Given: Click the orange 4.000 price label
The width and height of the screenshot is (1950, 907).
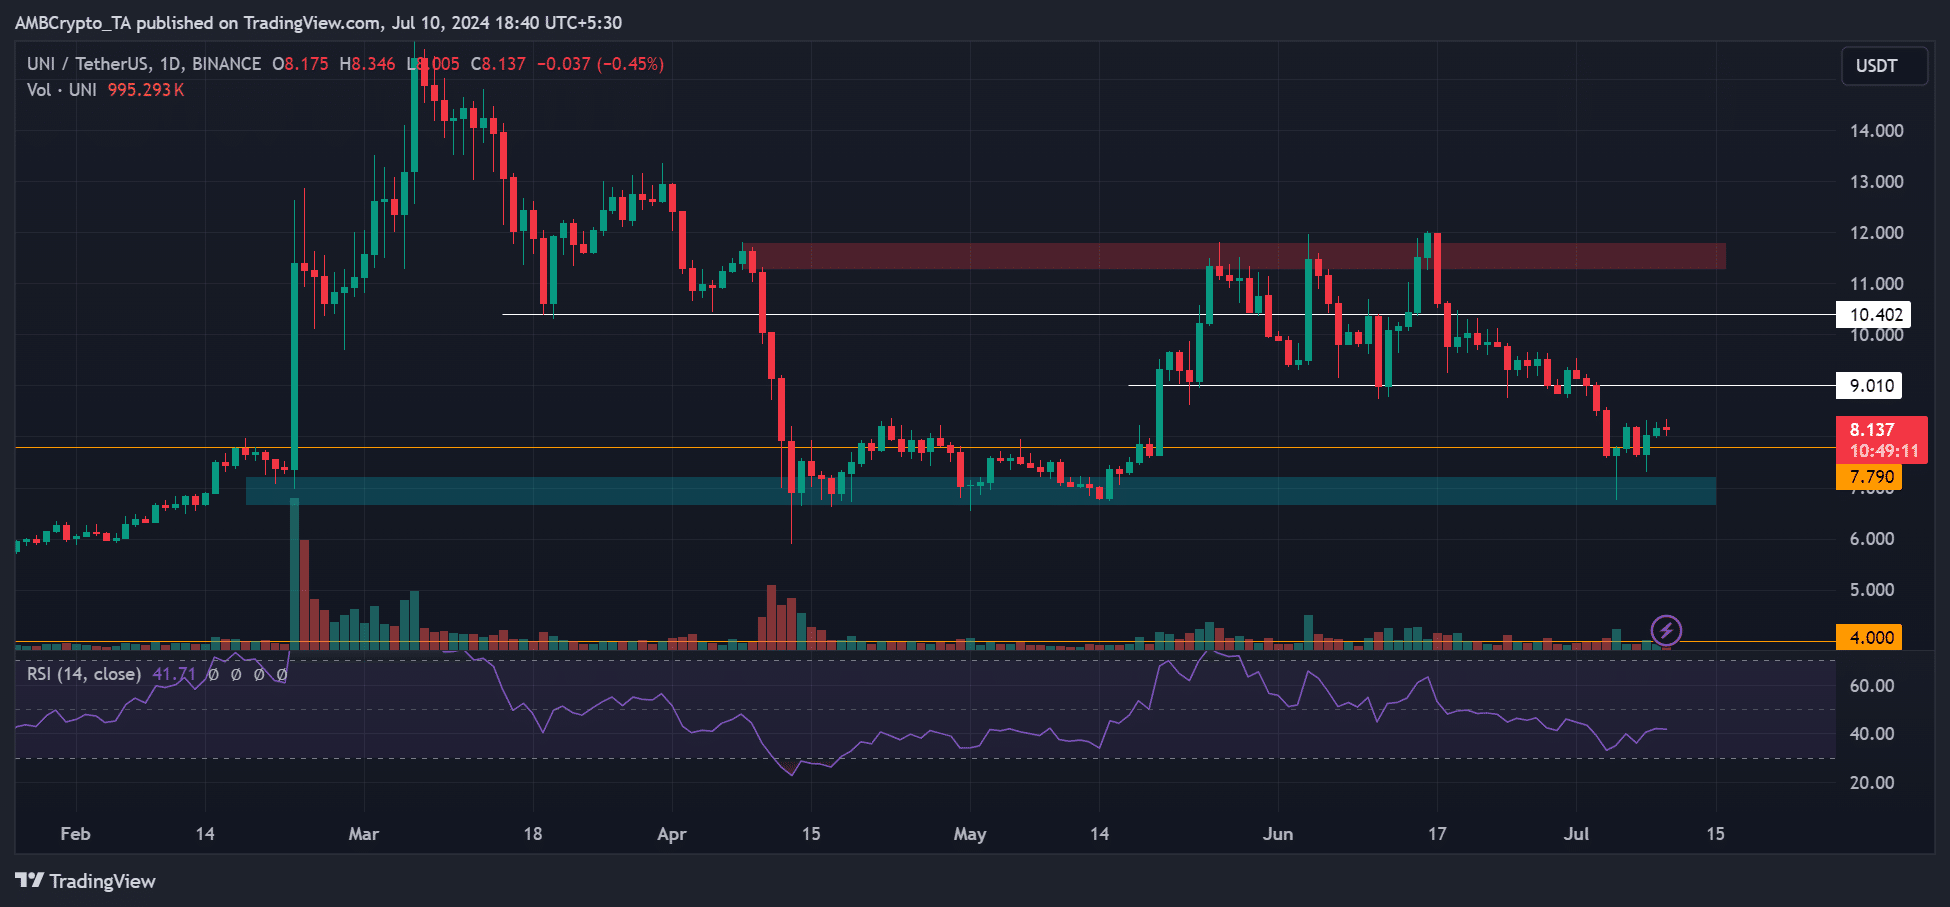Looking at the screenshot, I should [1870, 638].
